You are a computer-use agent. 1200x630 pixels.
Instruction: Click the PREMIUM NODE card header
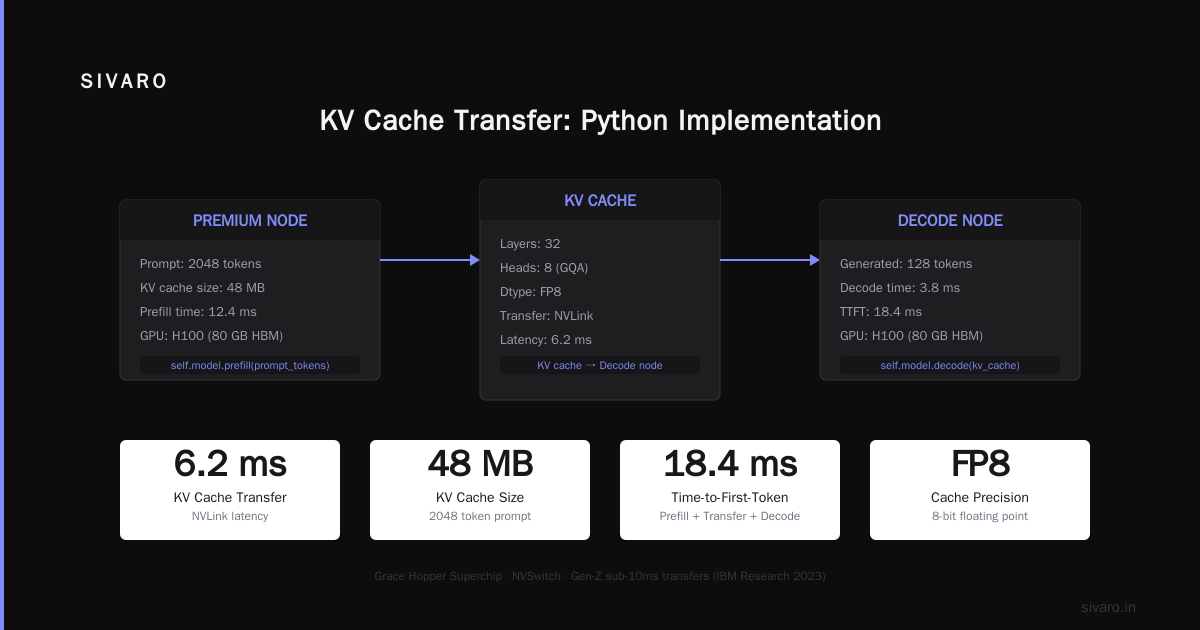click(250, 221)
